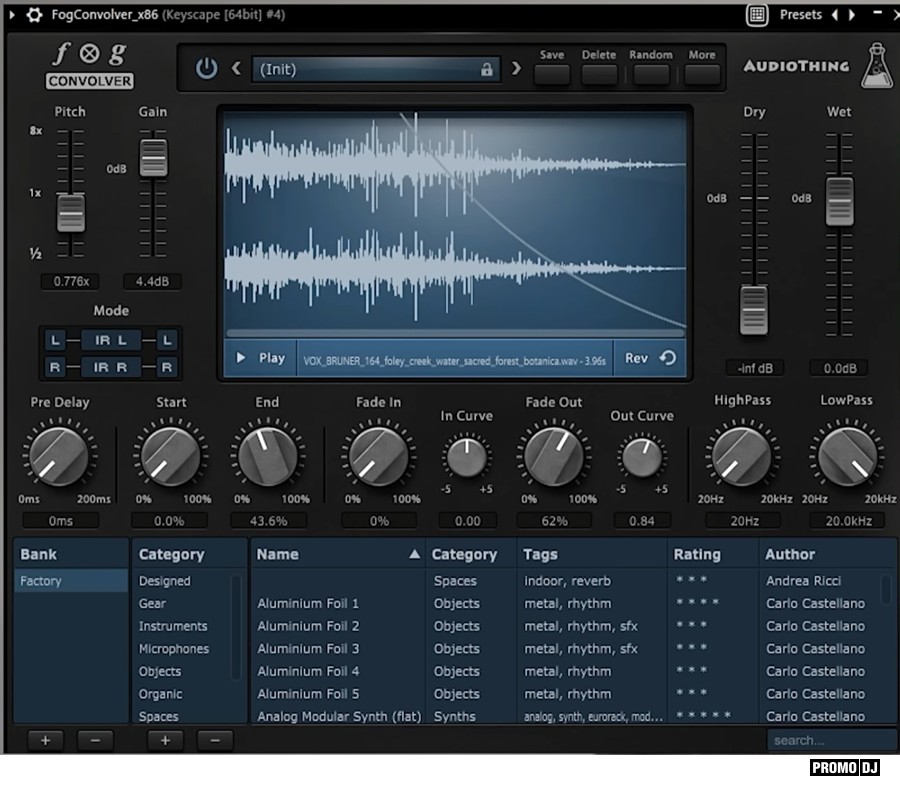
Task: Toggle the Rev reverse button
Action: (650, 358)
